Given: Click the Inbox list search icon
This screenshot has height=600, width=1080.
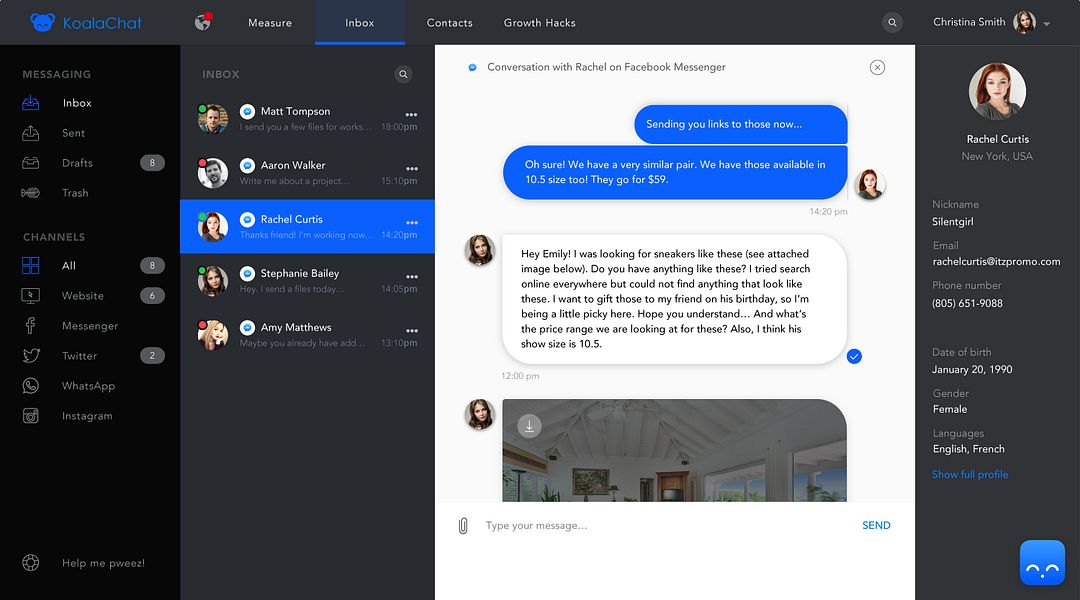Looking at the screenshot, I should click(404, 74).
